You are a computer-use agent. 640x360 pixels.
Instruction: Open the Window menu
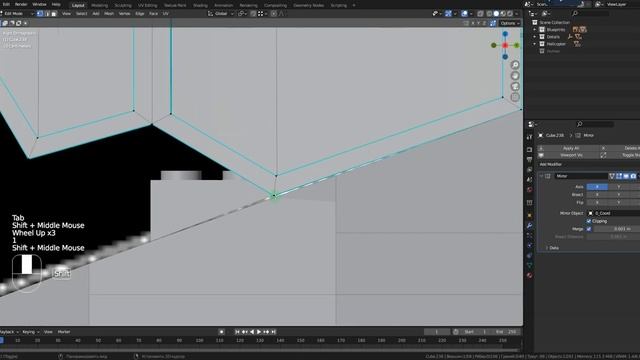coord(39,4)
